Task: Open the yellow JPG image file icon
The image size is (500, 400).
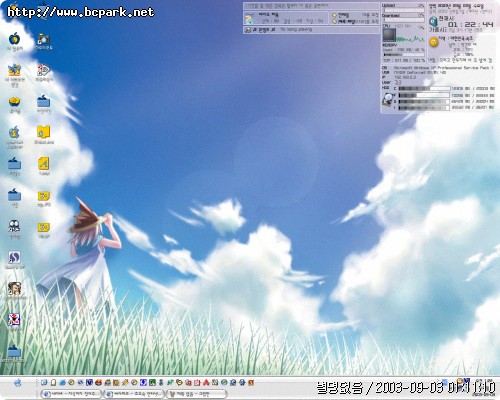Action: [44, 196]
